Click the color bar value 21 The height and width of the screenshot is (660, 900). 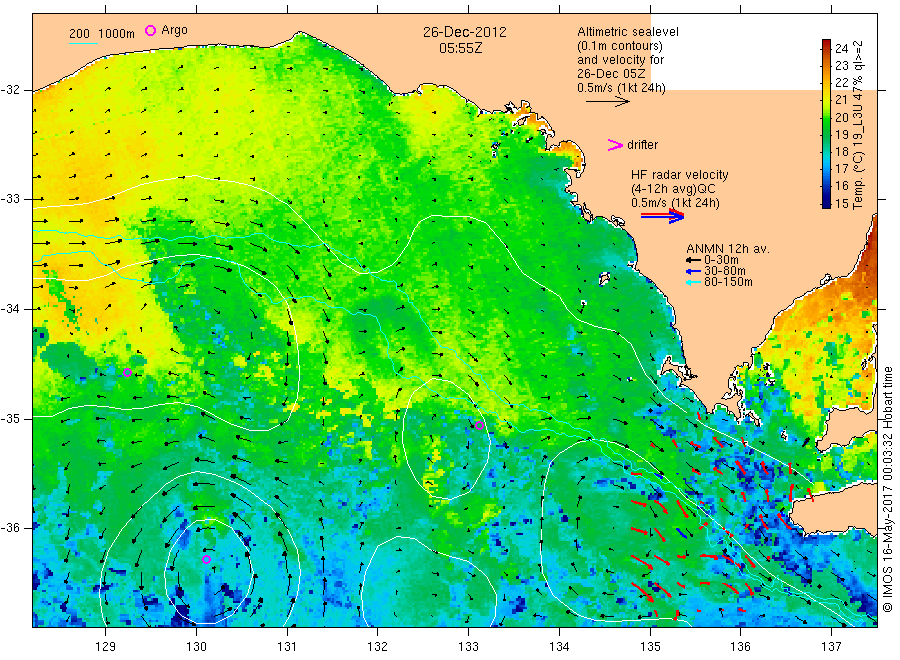click(841, 100)
